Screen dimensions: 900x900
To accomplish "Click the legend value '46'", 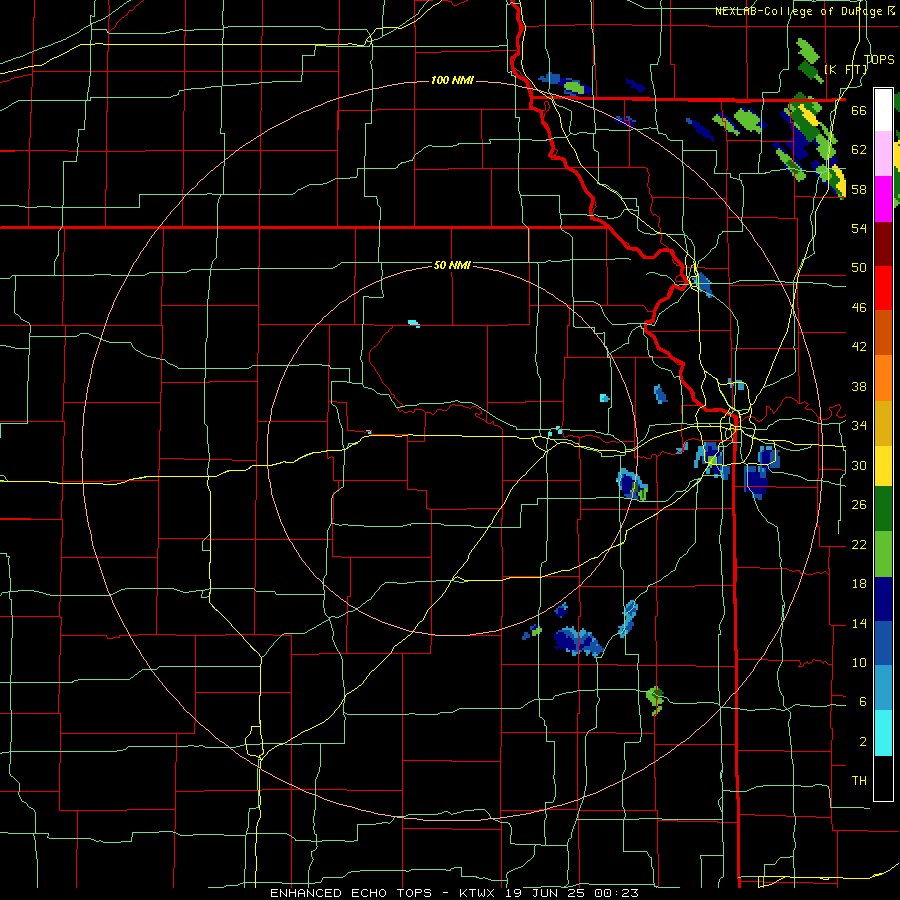I will click(859, 308).
